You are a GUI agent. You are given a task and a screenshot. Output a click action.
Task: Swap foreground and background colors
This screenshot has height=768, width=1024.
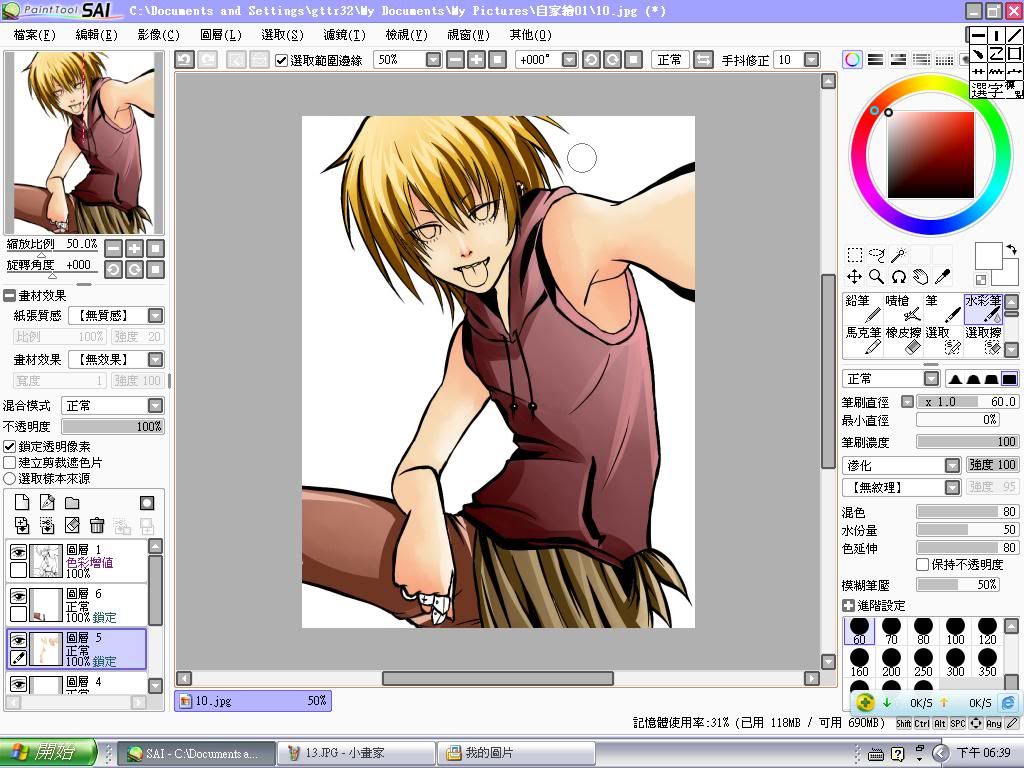1011,249
